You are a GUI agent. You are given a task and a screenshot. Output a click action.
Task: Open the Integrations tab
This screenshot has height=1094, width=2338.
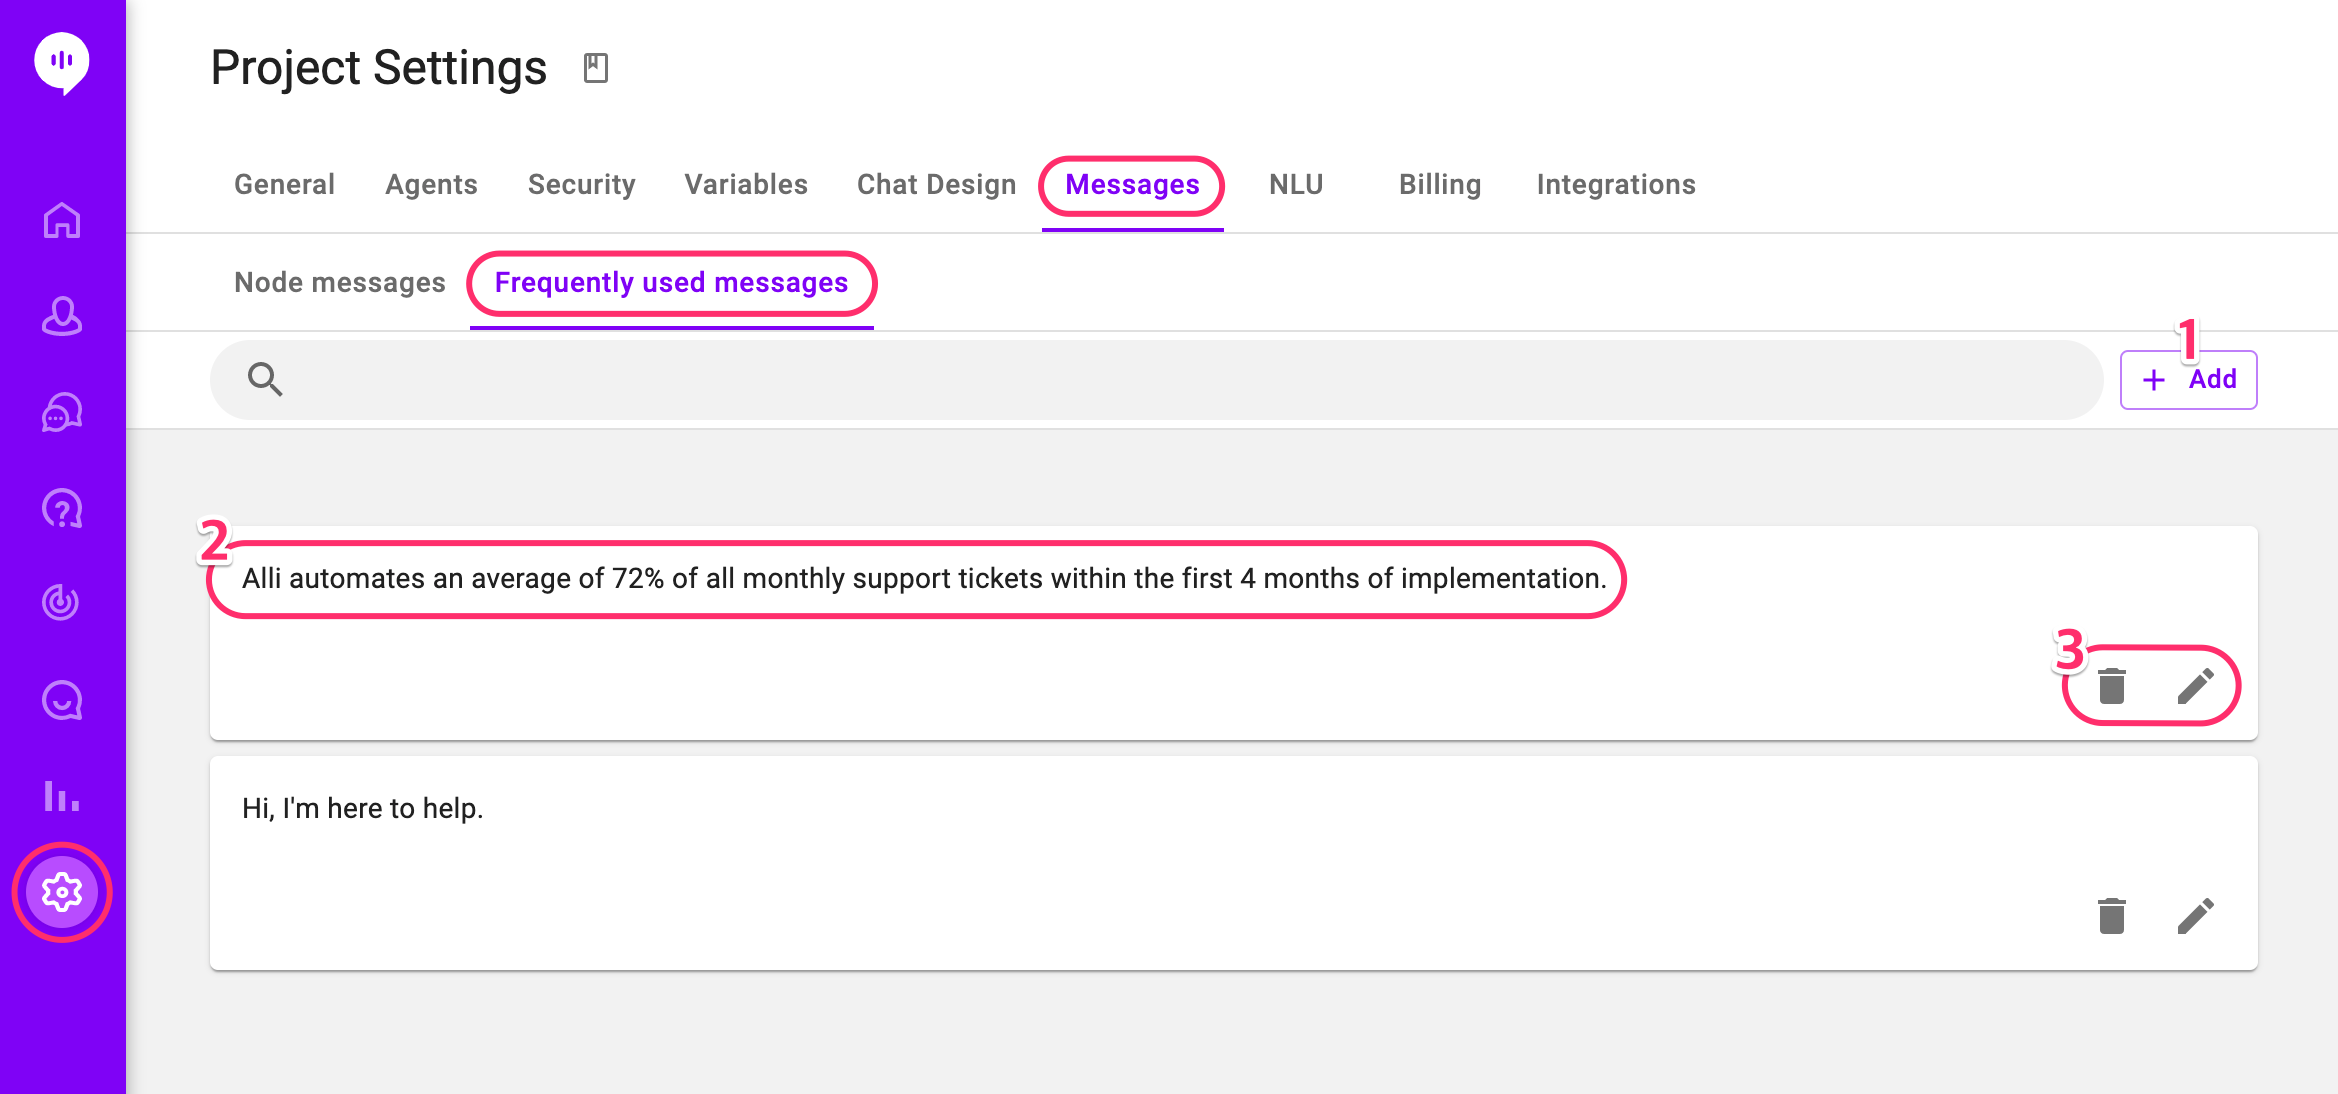click(x=1616, y=185)
